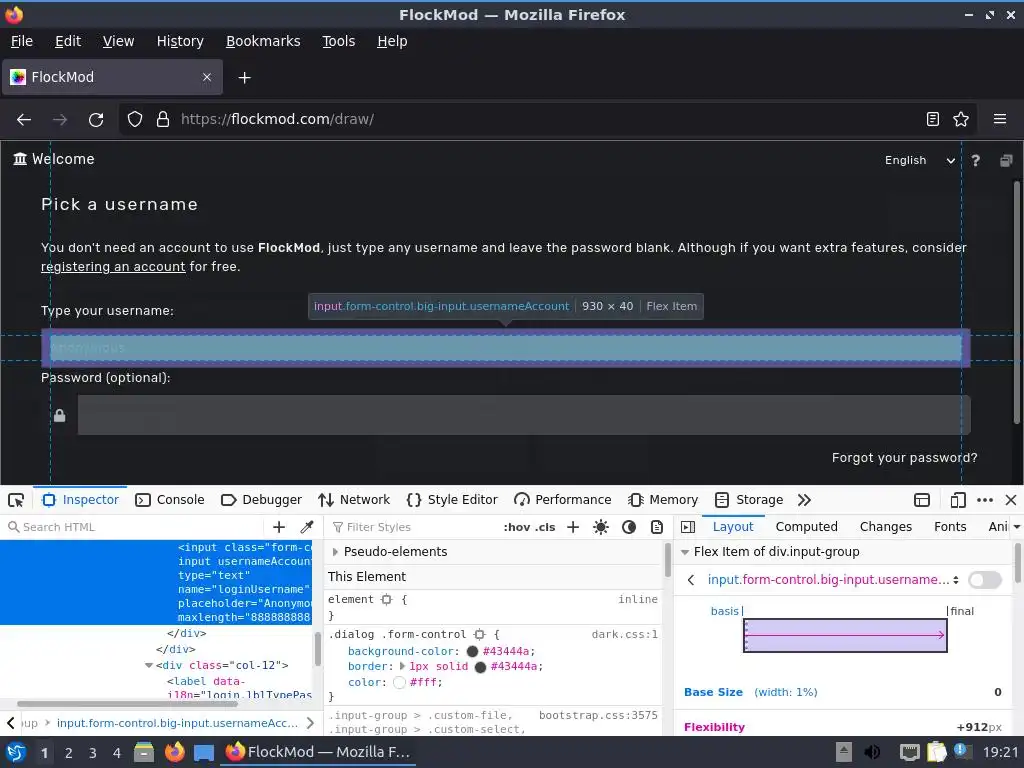Image resolution: width=1024 pixels, height=768 pixels.
Task: Click the password input field
Action: point(524,415)
